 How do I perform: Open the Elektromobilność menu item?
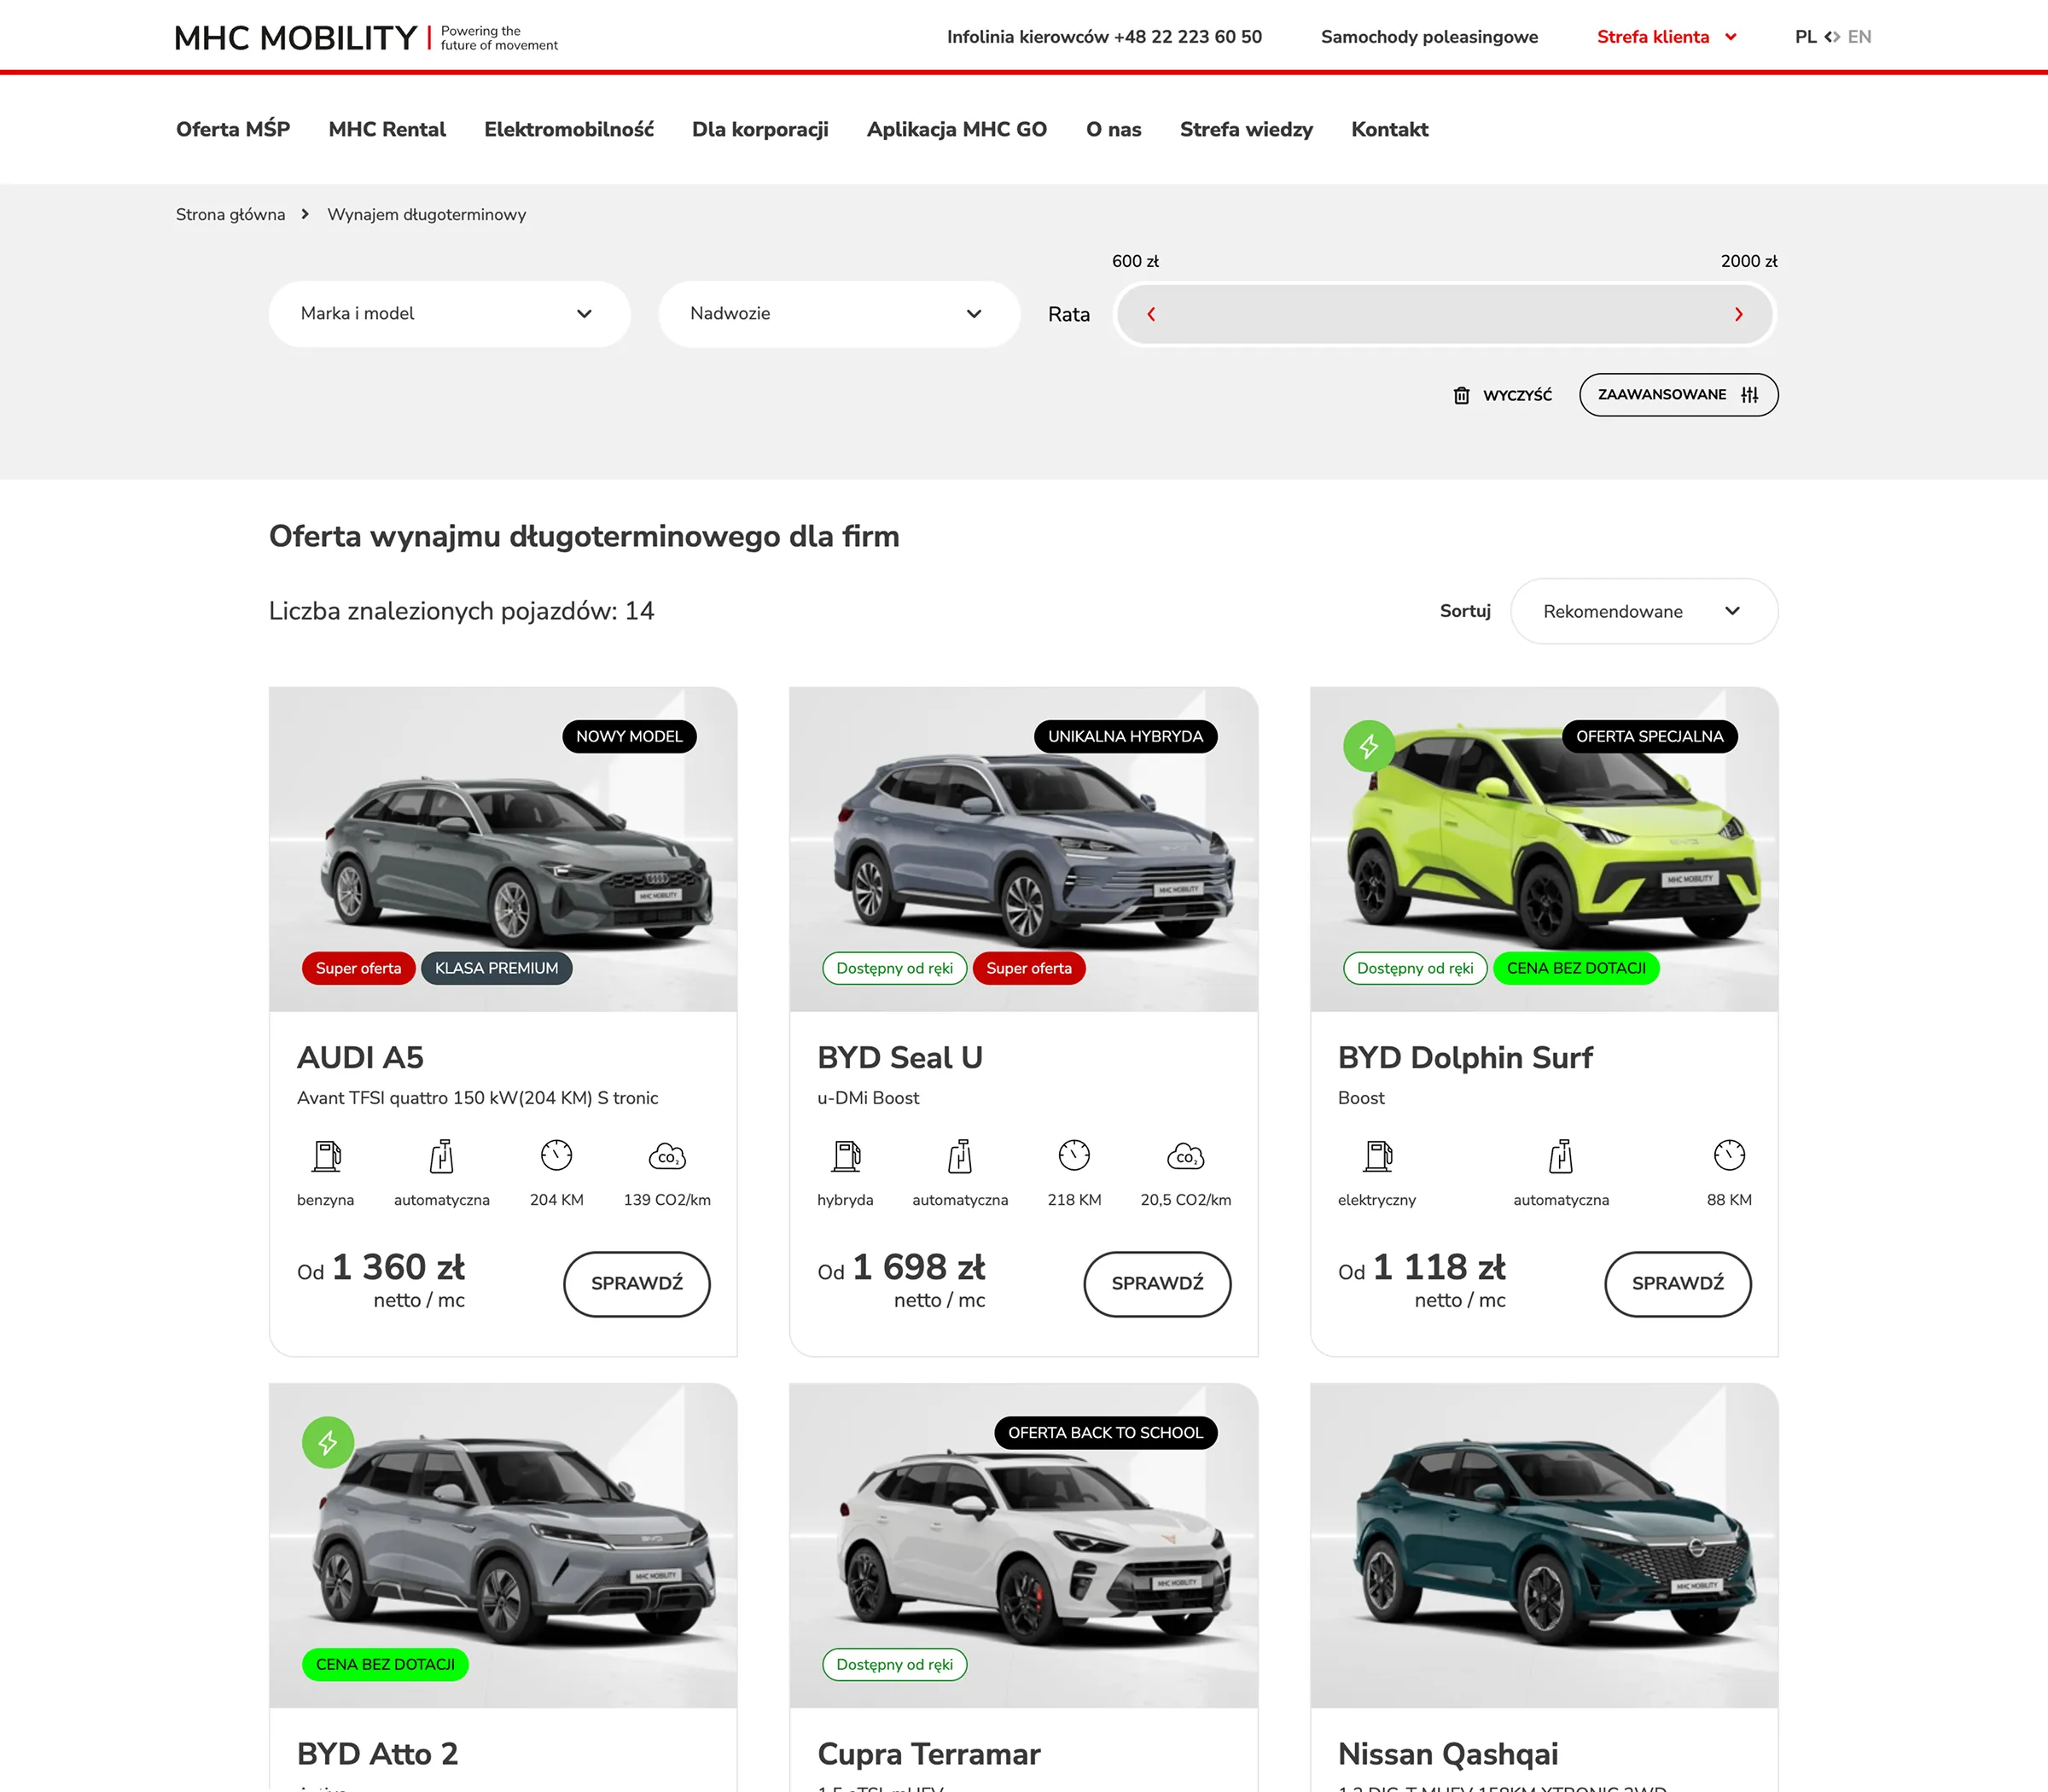(x=569, y=129)
